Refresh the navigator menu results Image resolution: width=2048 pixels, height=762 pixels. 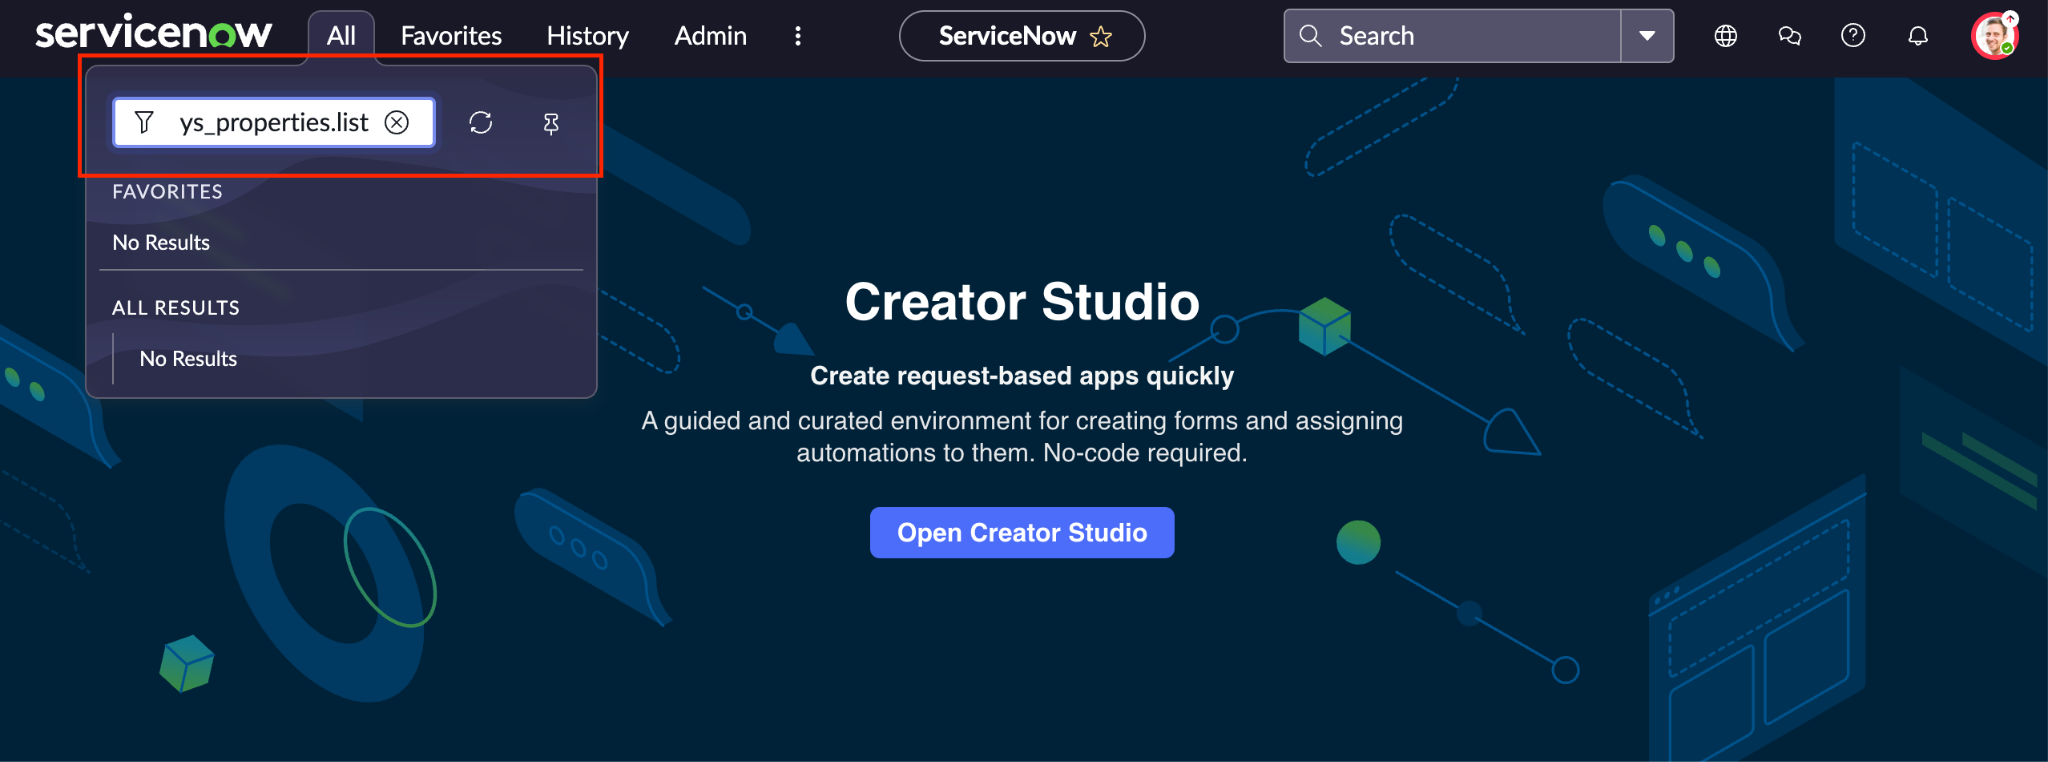tap(481, 122)
